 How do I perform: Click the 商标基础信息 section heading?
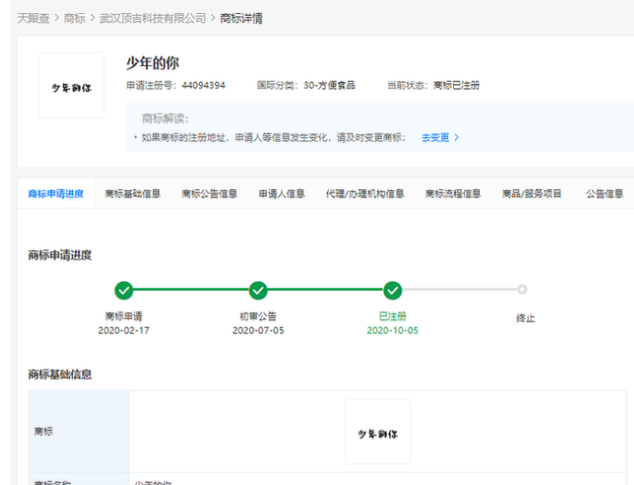(x=60, y=374)
